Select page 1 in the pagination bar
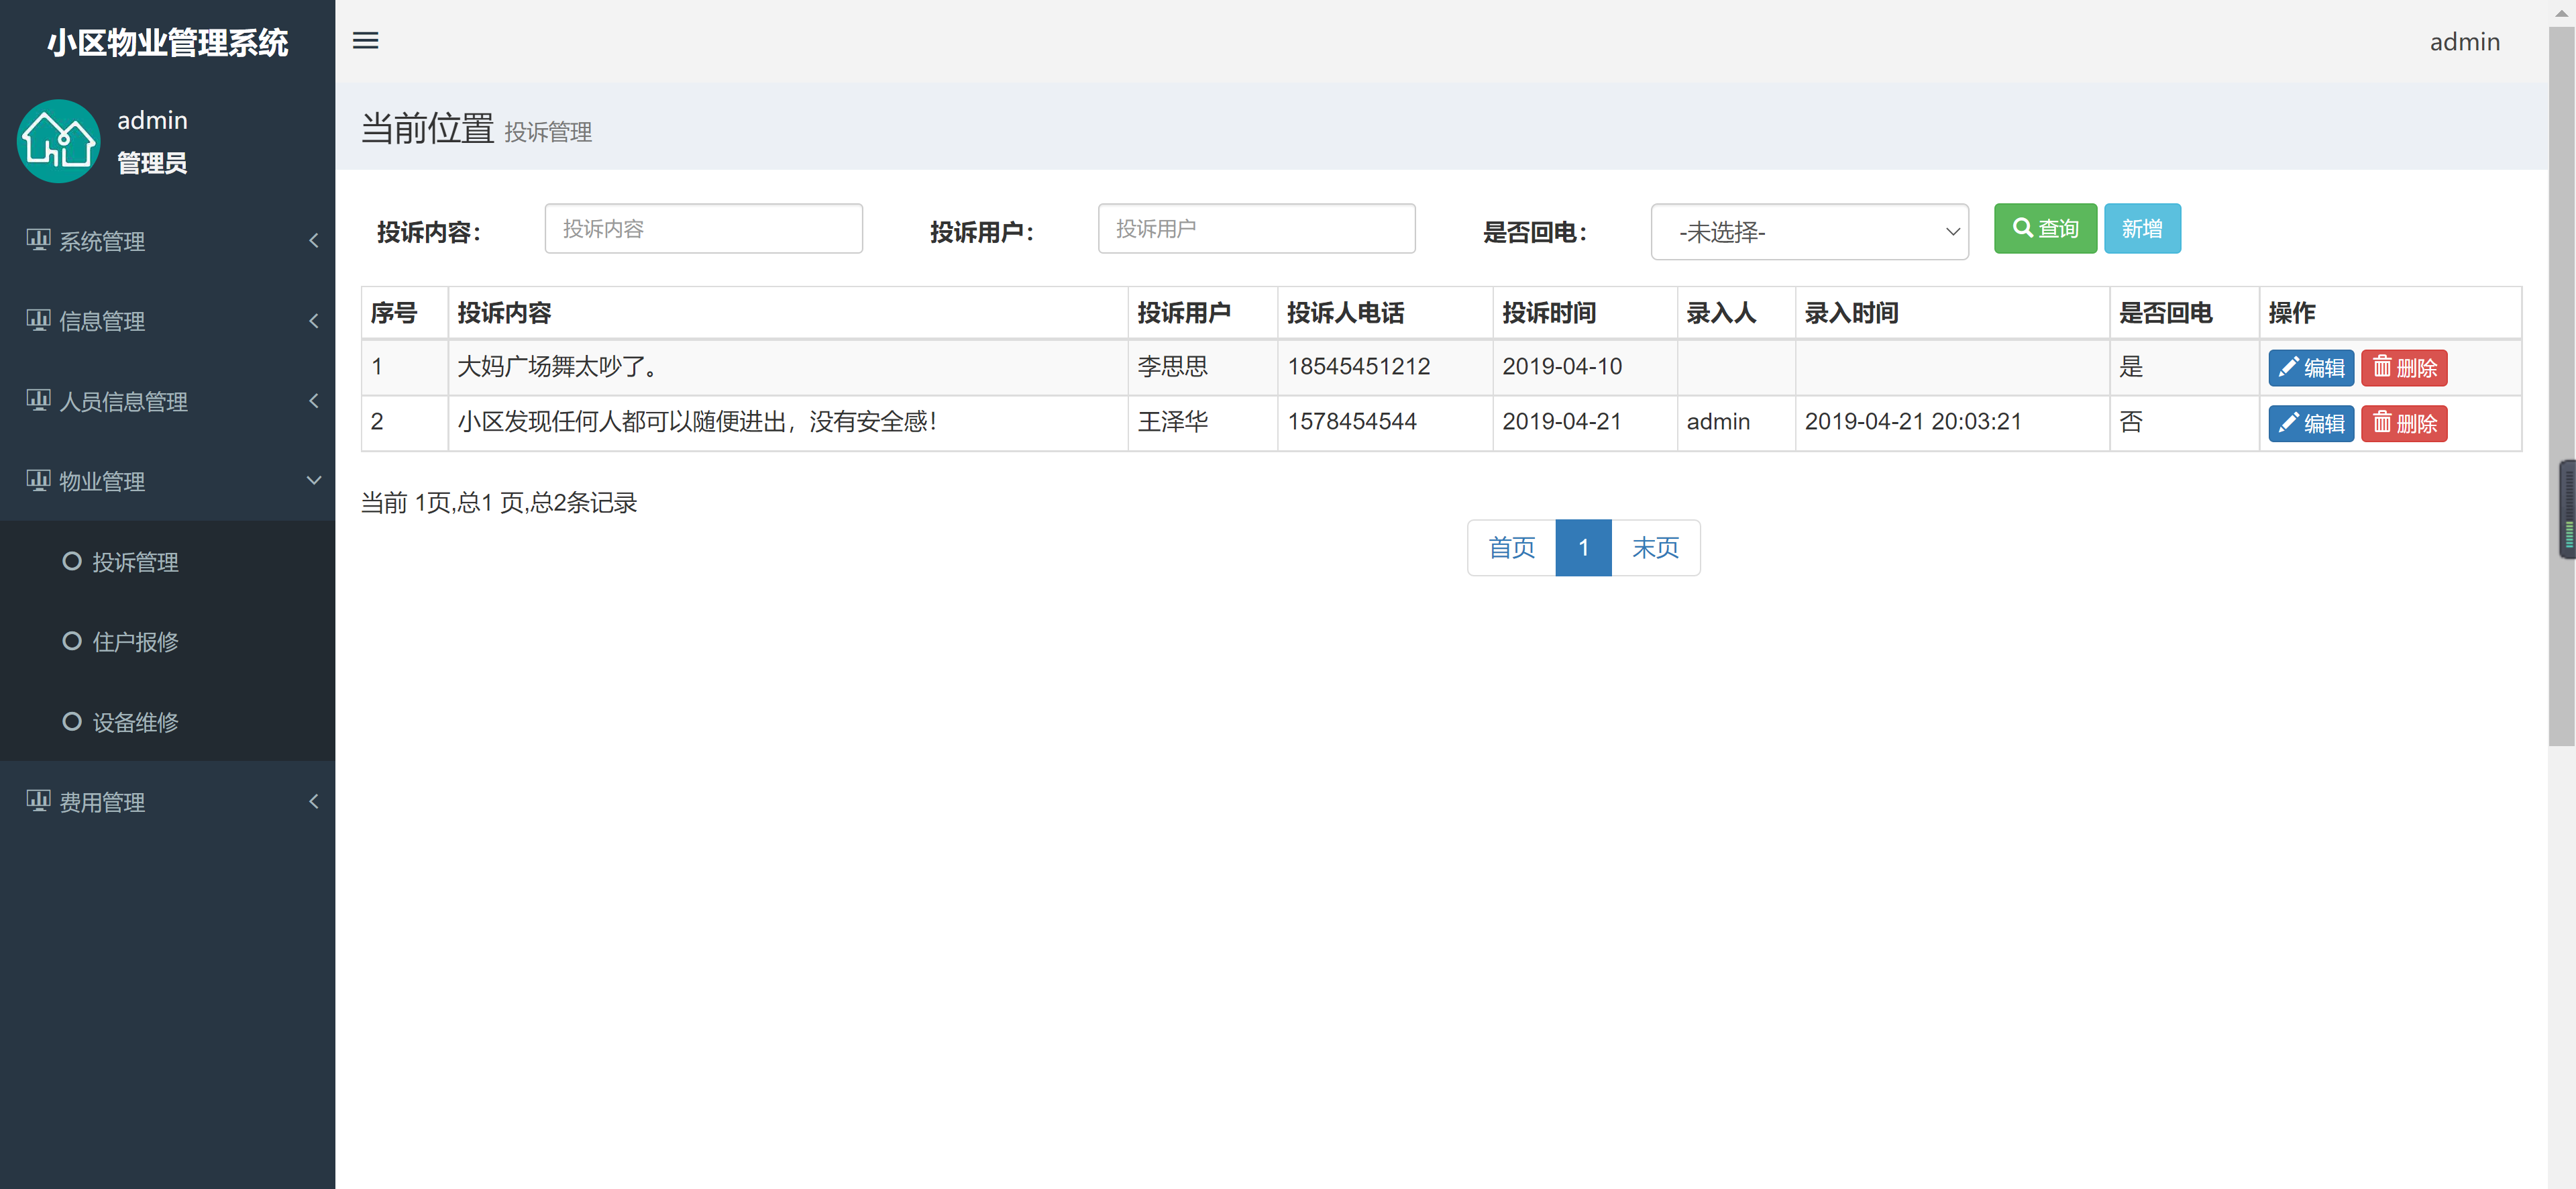 (1583, 548)
